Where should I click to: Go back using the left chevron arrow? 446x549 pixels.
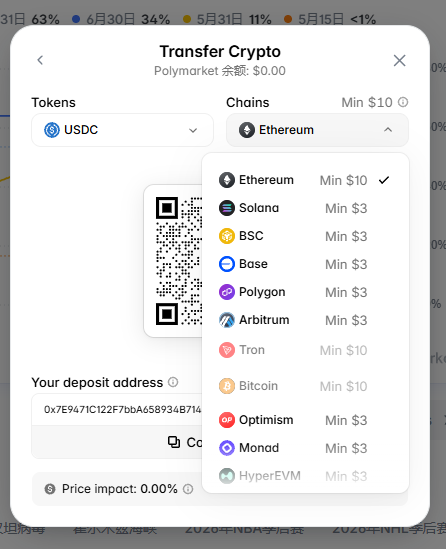pos(40,60)
